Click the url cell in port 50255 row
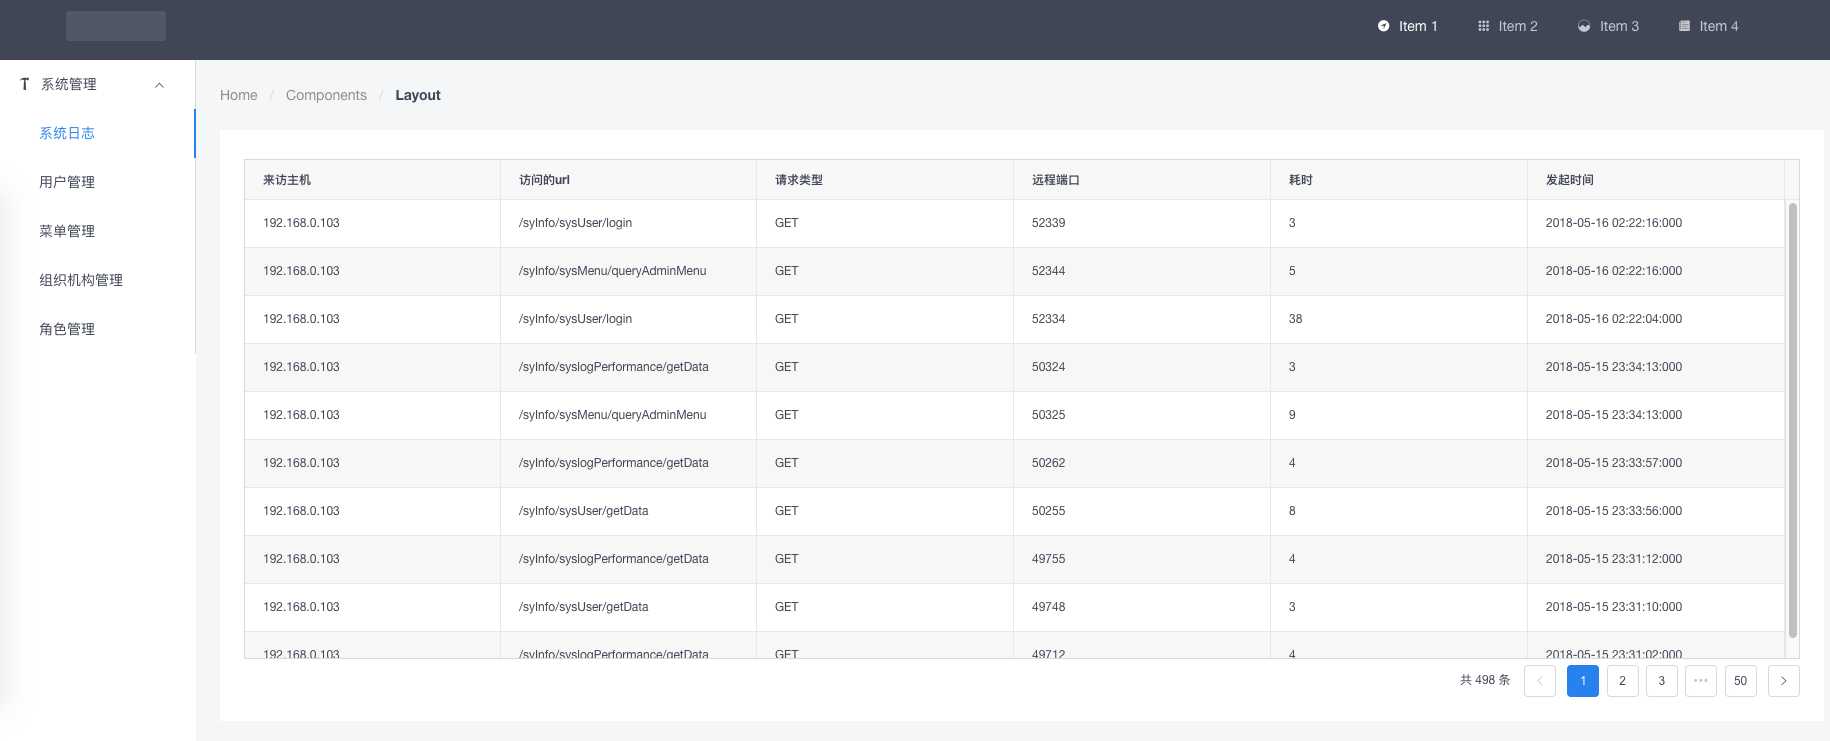The width and height of the screenshot is (1830, 741). (628, 511)
